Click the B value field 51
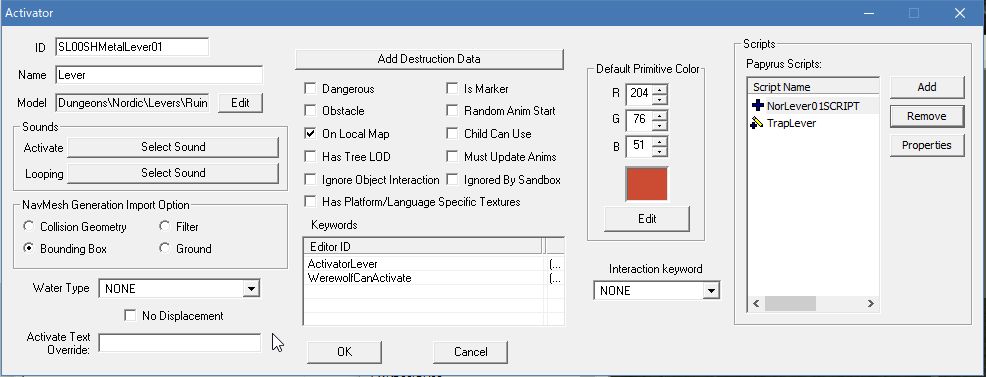Screen dimensions: 986x377 [640, 146]
